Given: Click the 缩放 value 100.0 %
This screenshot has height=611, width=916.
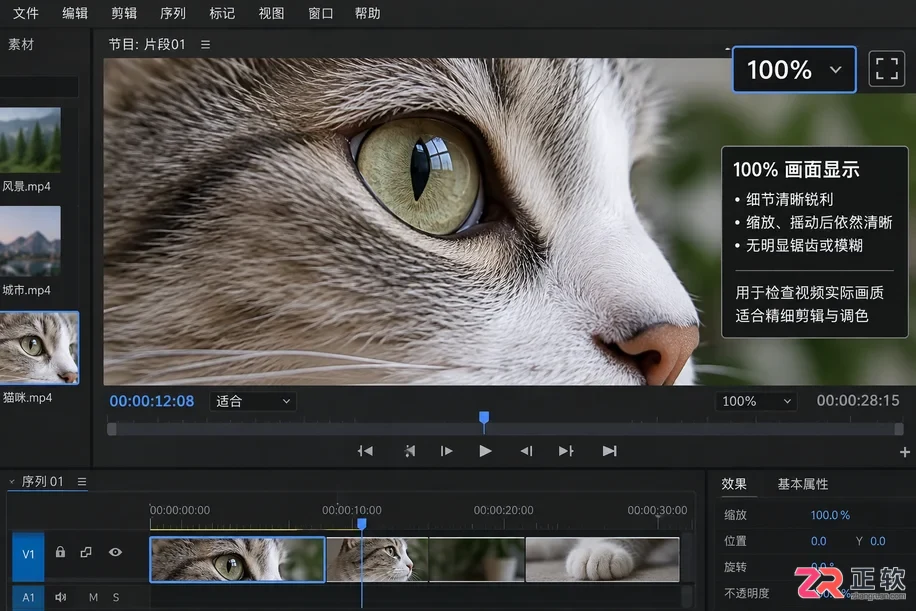Looking at the screenshot, I should pyautogui.click(x=830, y=515).
